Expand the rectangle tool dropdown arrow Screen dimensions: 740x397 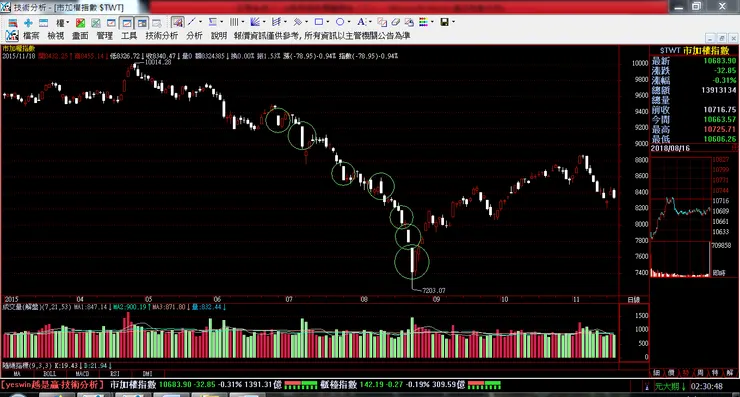[x=328, y=22]
